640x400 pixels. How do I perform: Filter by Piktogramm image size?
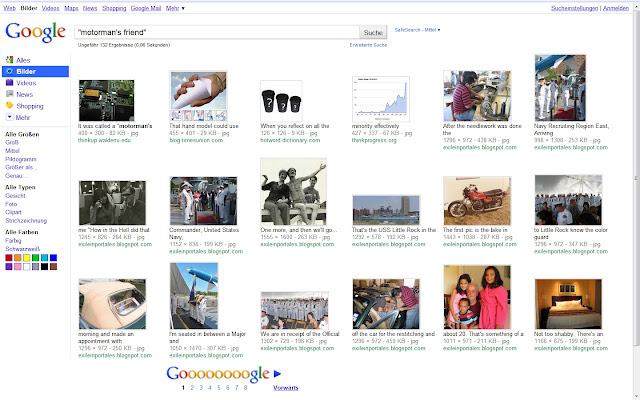21,159
